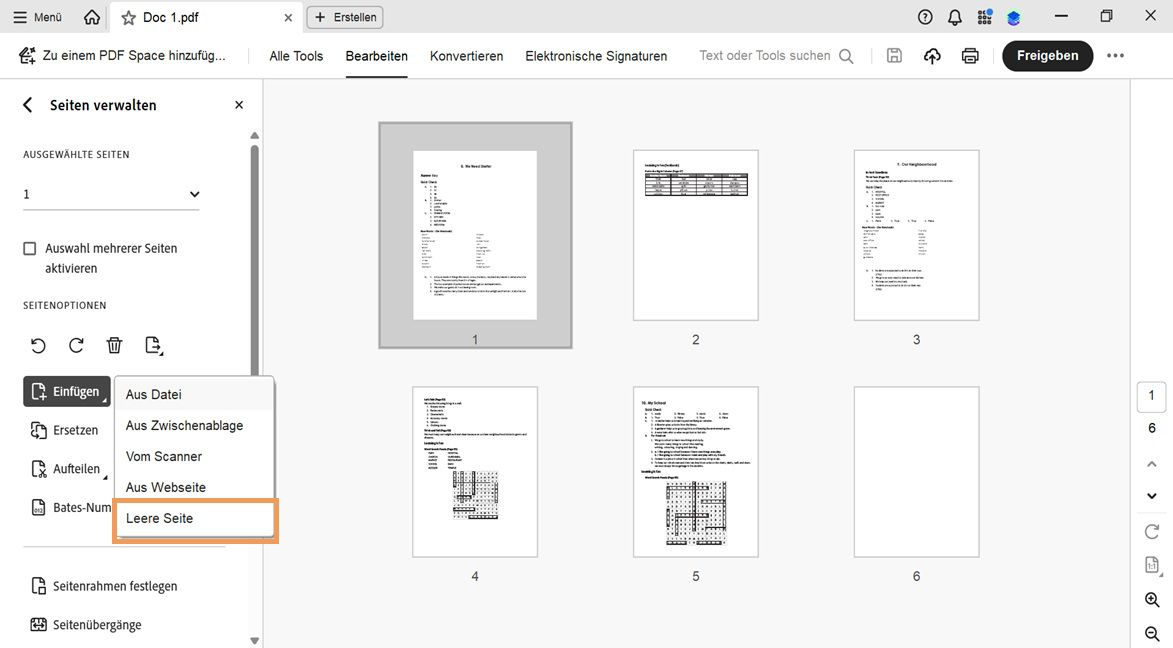Image resolution: width=1173 pixels, height=648 pixels.
Task: Click the save document disk icon
Action: click(x=893, y=56)
